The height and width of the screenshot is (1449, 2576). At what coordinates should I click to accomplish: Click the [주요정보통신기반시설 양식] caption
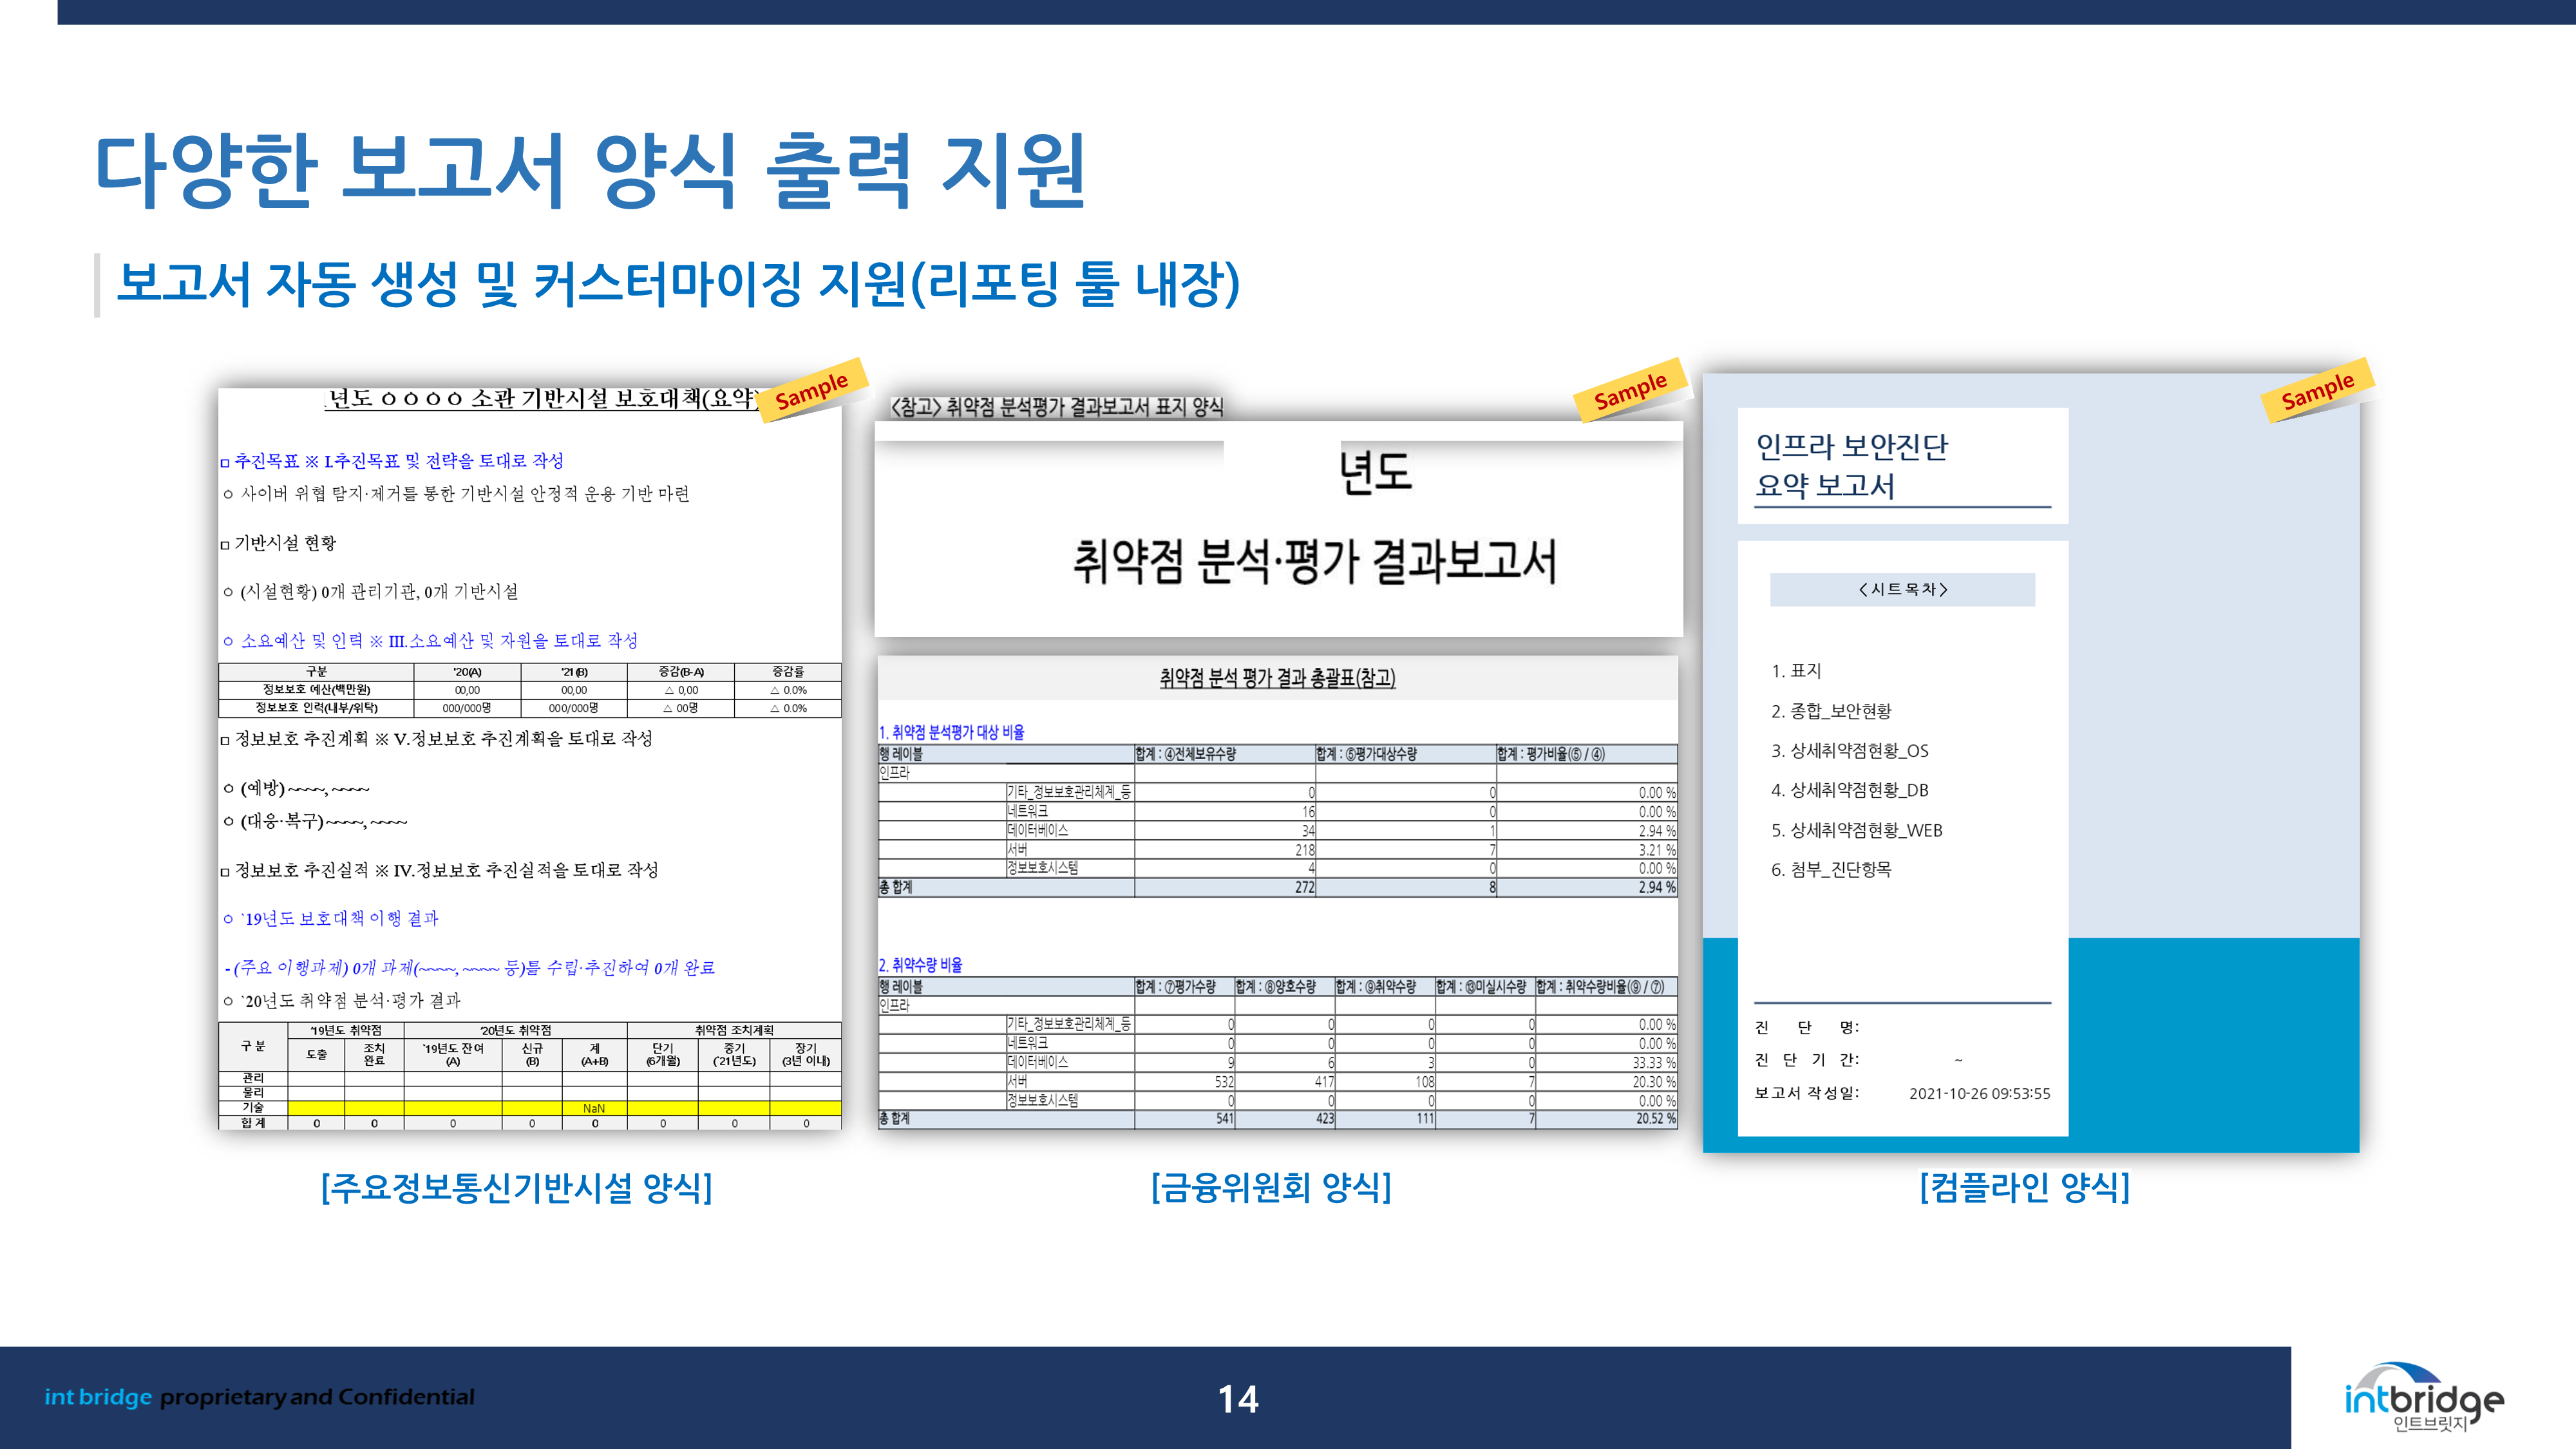point(516,1188)
